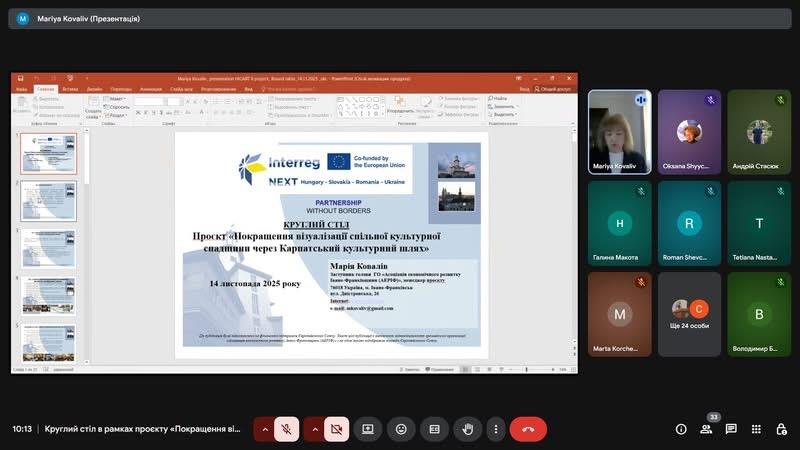Viewport: 800px width, 450px height.
Task: Open microphone audio settings chevron
Action: [x=265, y=429]
